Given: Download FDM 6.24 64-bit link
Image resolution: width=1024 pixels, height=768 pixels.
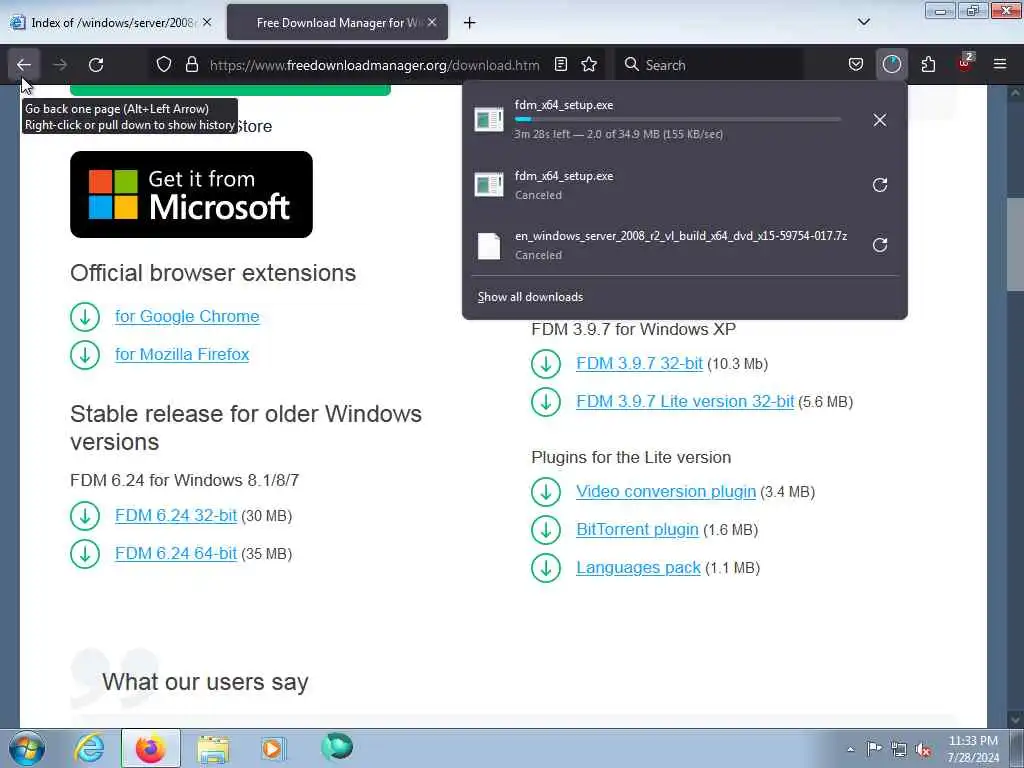Looking at the screenshot, I should point(176,554).
